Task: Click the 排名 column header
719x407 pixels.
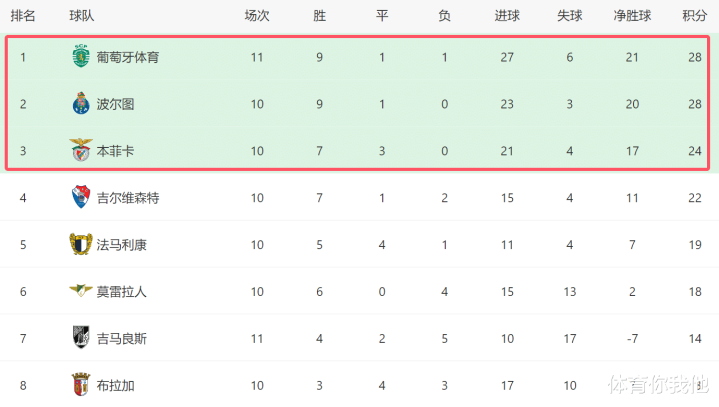Action: [23, 16]
